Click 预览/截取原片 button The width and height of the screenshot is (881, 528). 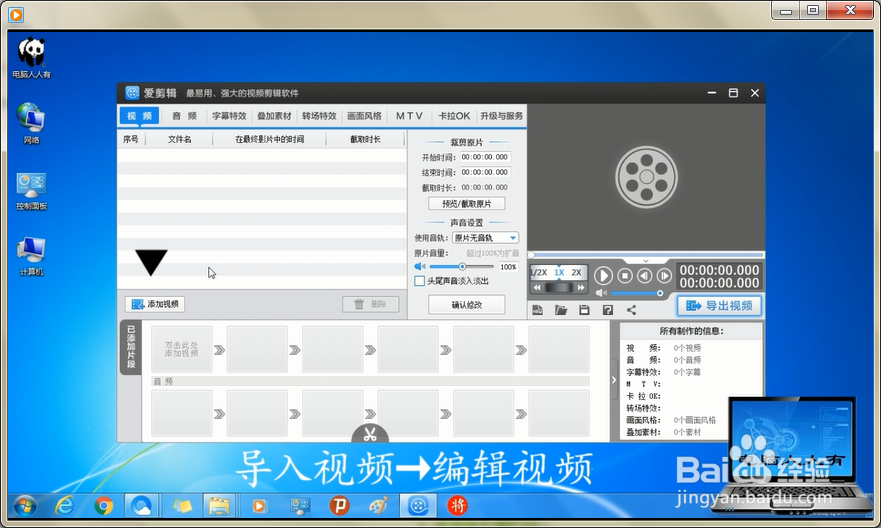[466, 203]
